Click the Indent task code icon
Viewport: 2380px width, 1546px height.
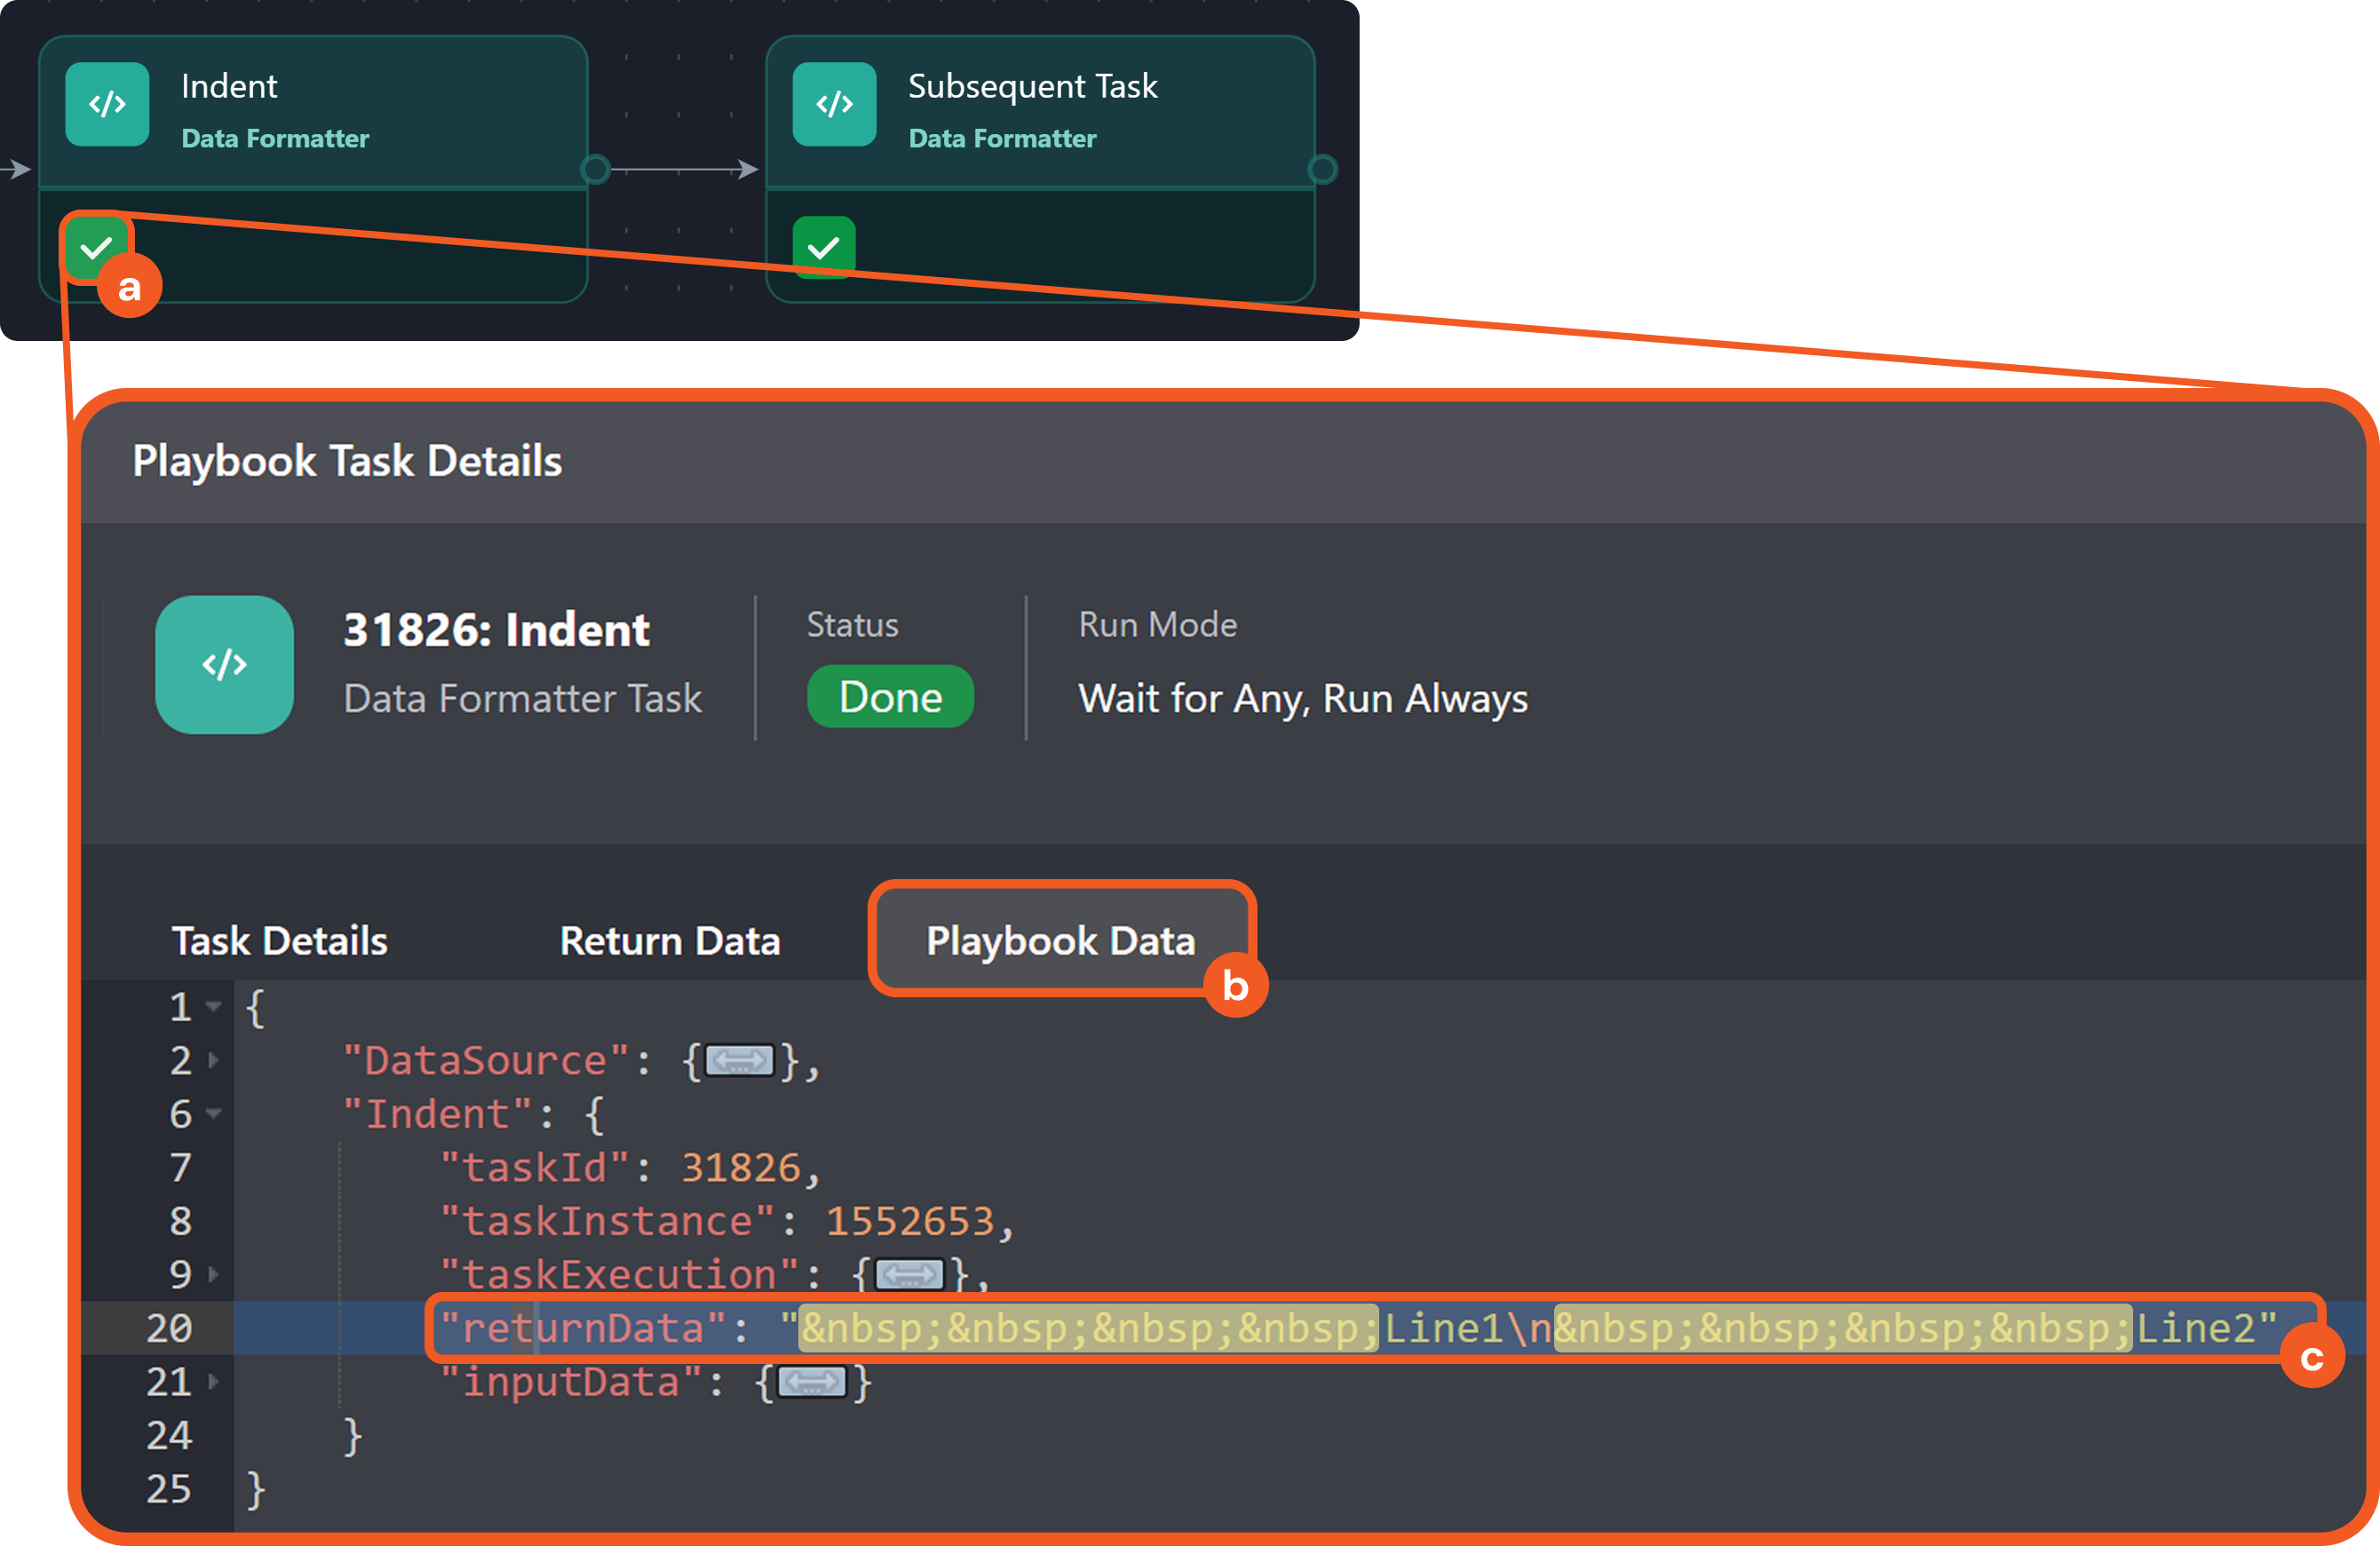click(x=107, y=104)
